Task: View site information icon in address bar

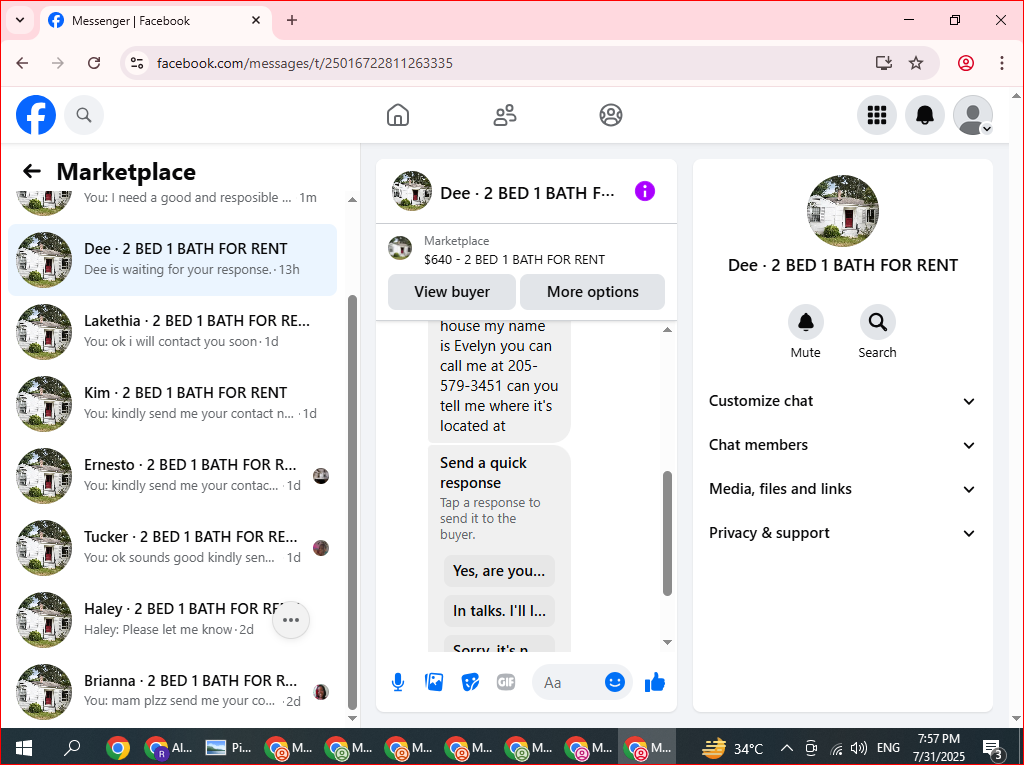Action: (137, 63)
